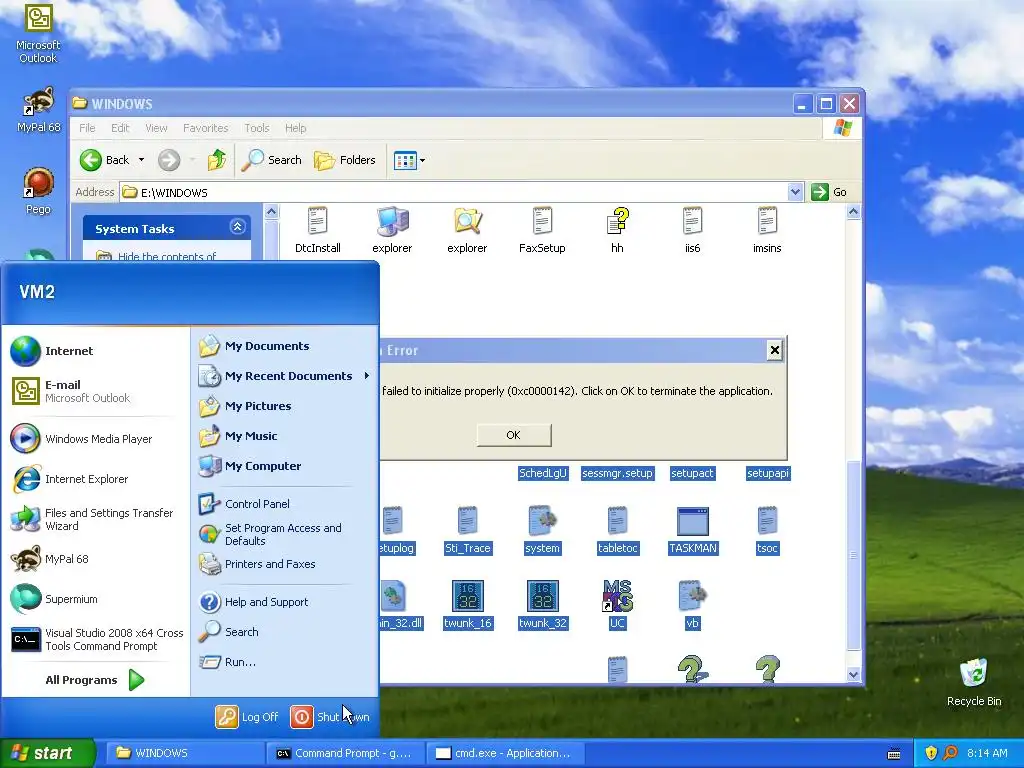Select the explorer file with magnifier icon
The width and height of the screenshot is (1024, 768).
pyautogui.click(x=467, y=230)
